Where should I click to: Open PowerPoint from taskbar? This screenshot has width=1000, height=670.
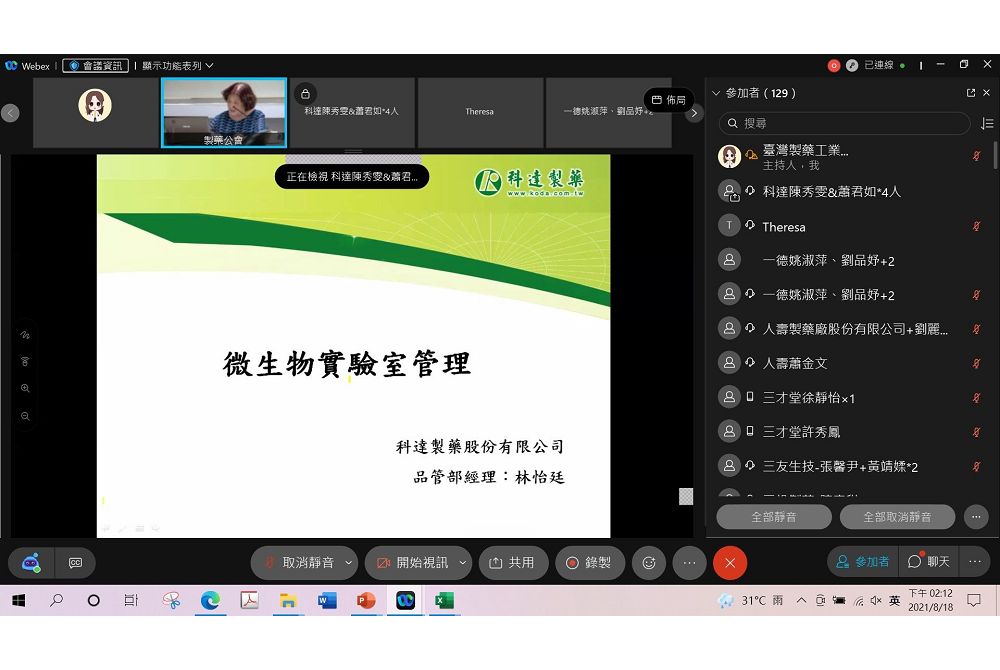point(365,601)
